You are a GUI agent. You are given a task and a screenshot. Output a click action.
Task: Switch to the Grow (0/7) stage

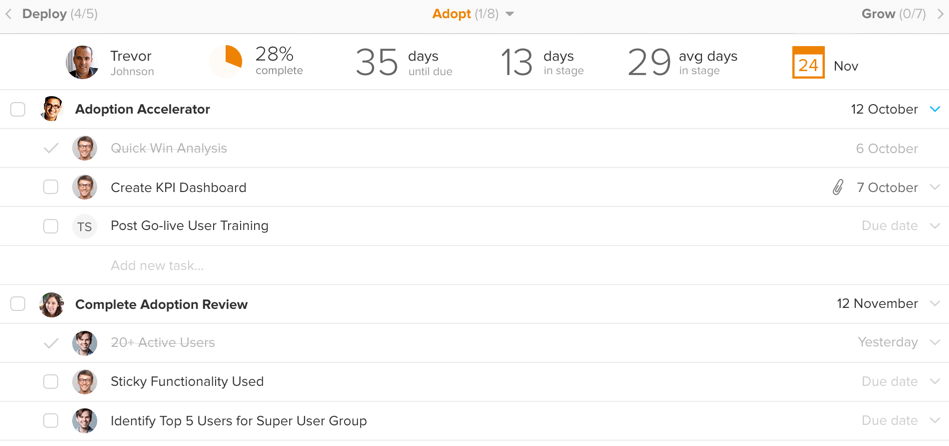pos(893,14)
